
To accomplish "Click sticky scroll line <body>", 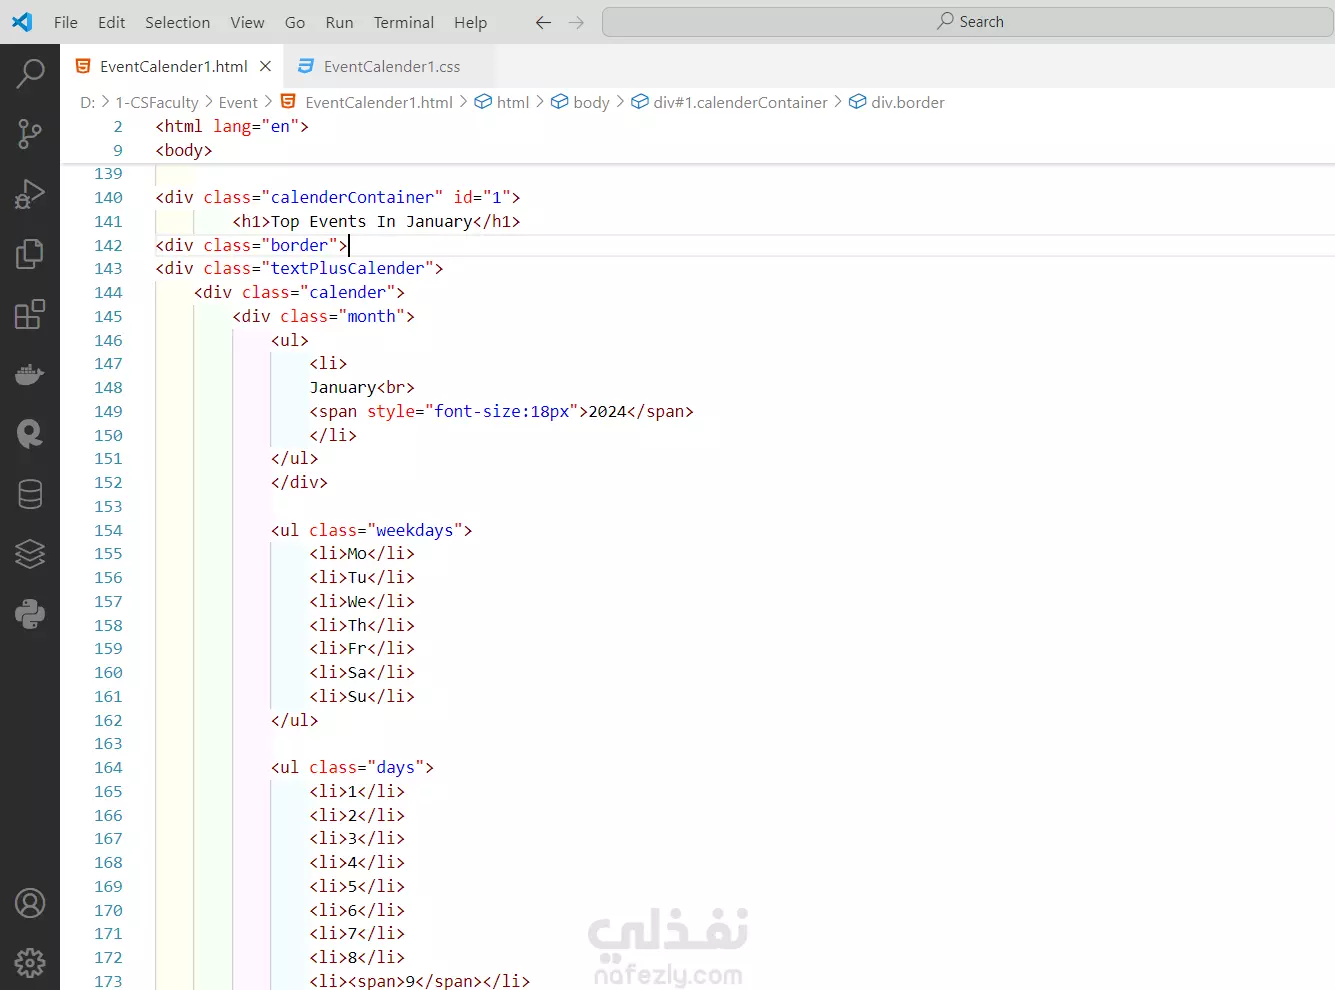I will 184,150.
